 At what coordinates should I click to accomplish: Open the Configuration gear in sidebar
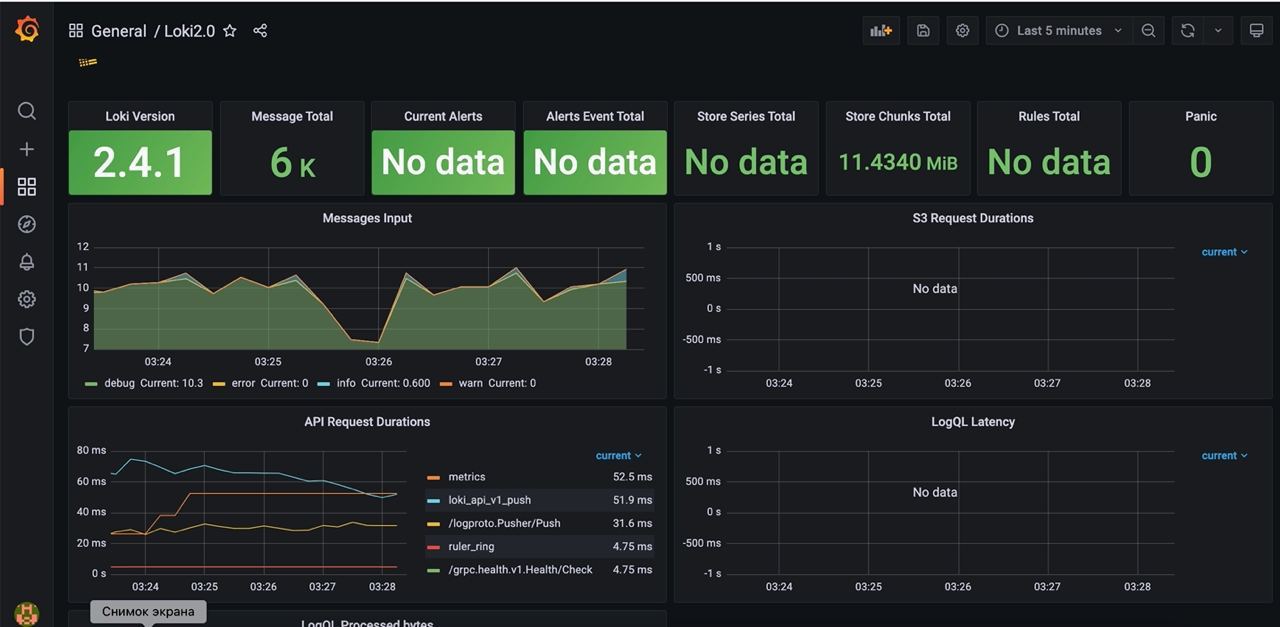(x=27, y=299)
